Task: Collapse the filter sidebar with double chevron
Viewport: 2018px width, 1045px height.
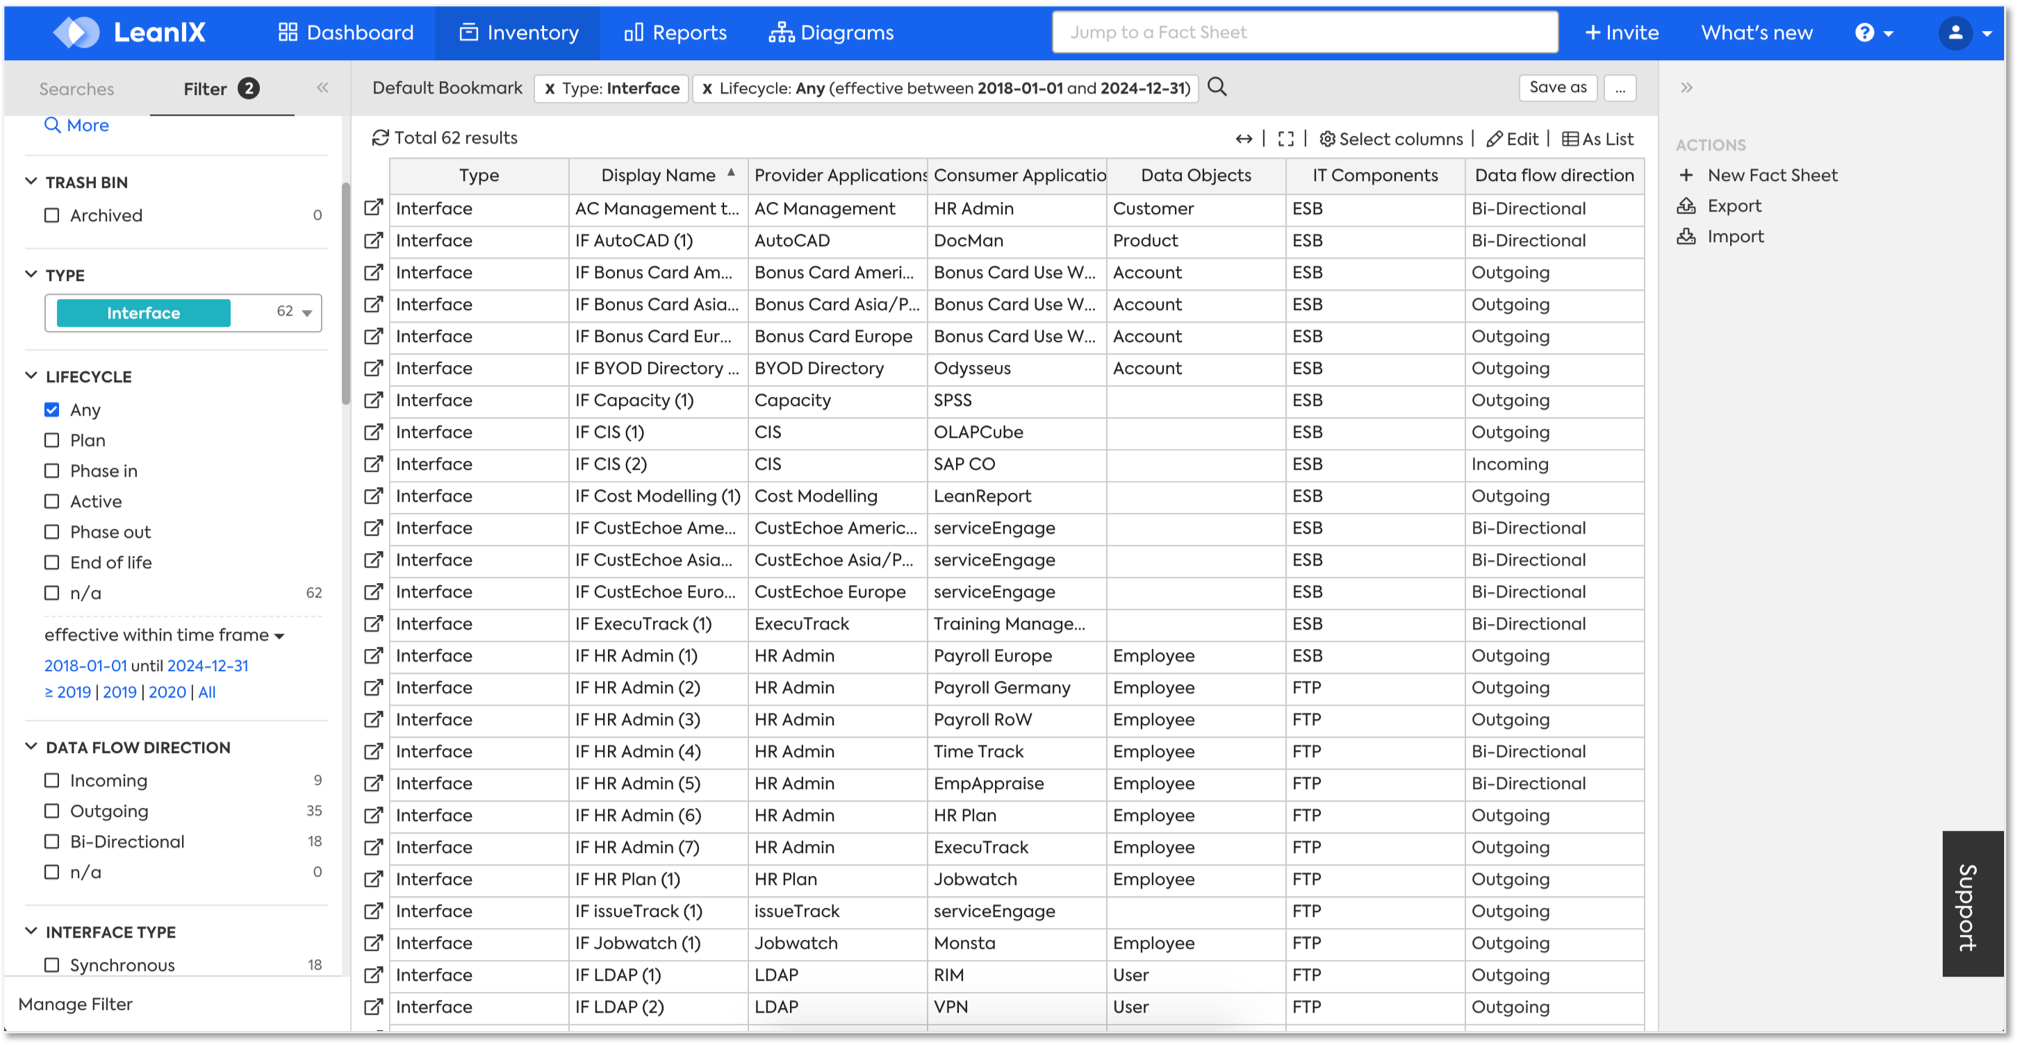Action: pos(323,87)
